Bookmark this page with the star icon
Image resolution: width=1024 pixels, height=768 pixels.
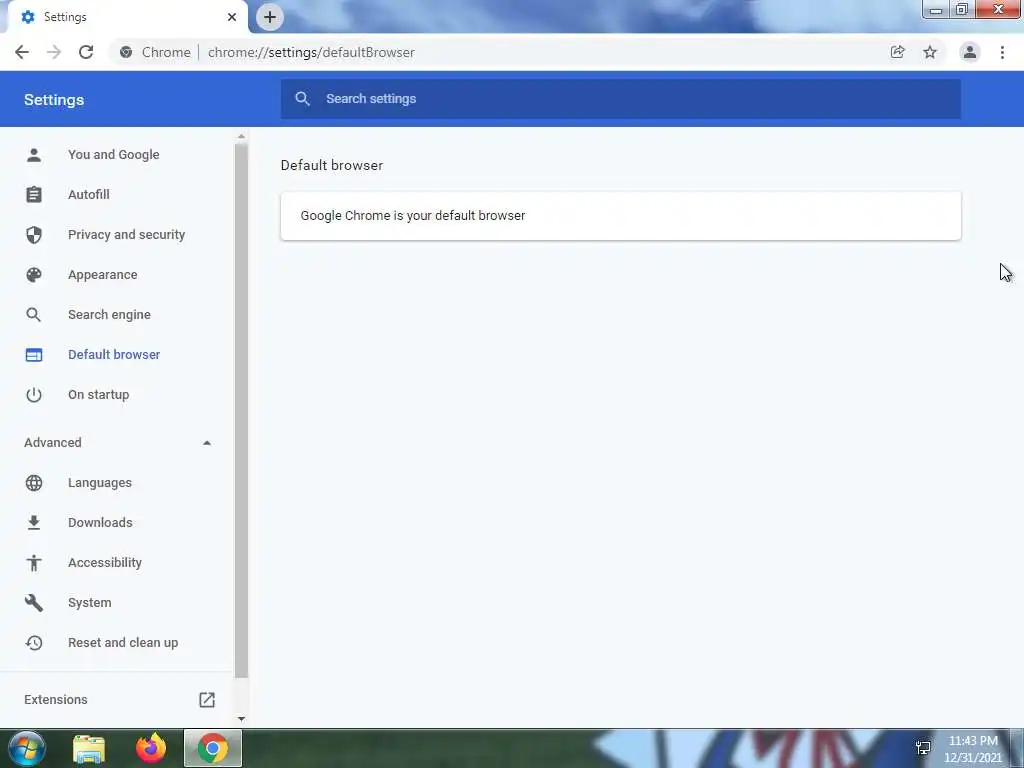930,52
